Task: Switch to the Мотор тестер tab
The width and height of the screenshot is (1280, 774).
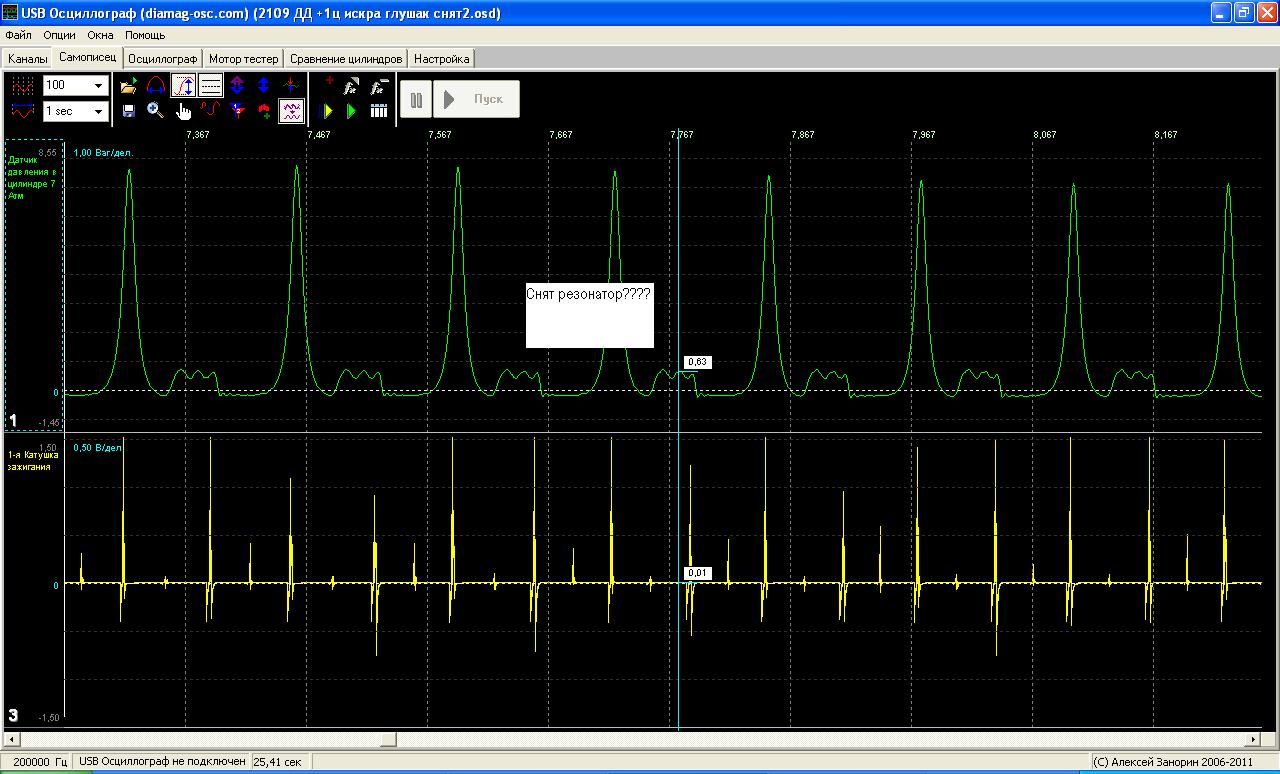Action: pyautogui.click(x=244, y=59)
